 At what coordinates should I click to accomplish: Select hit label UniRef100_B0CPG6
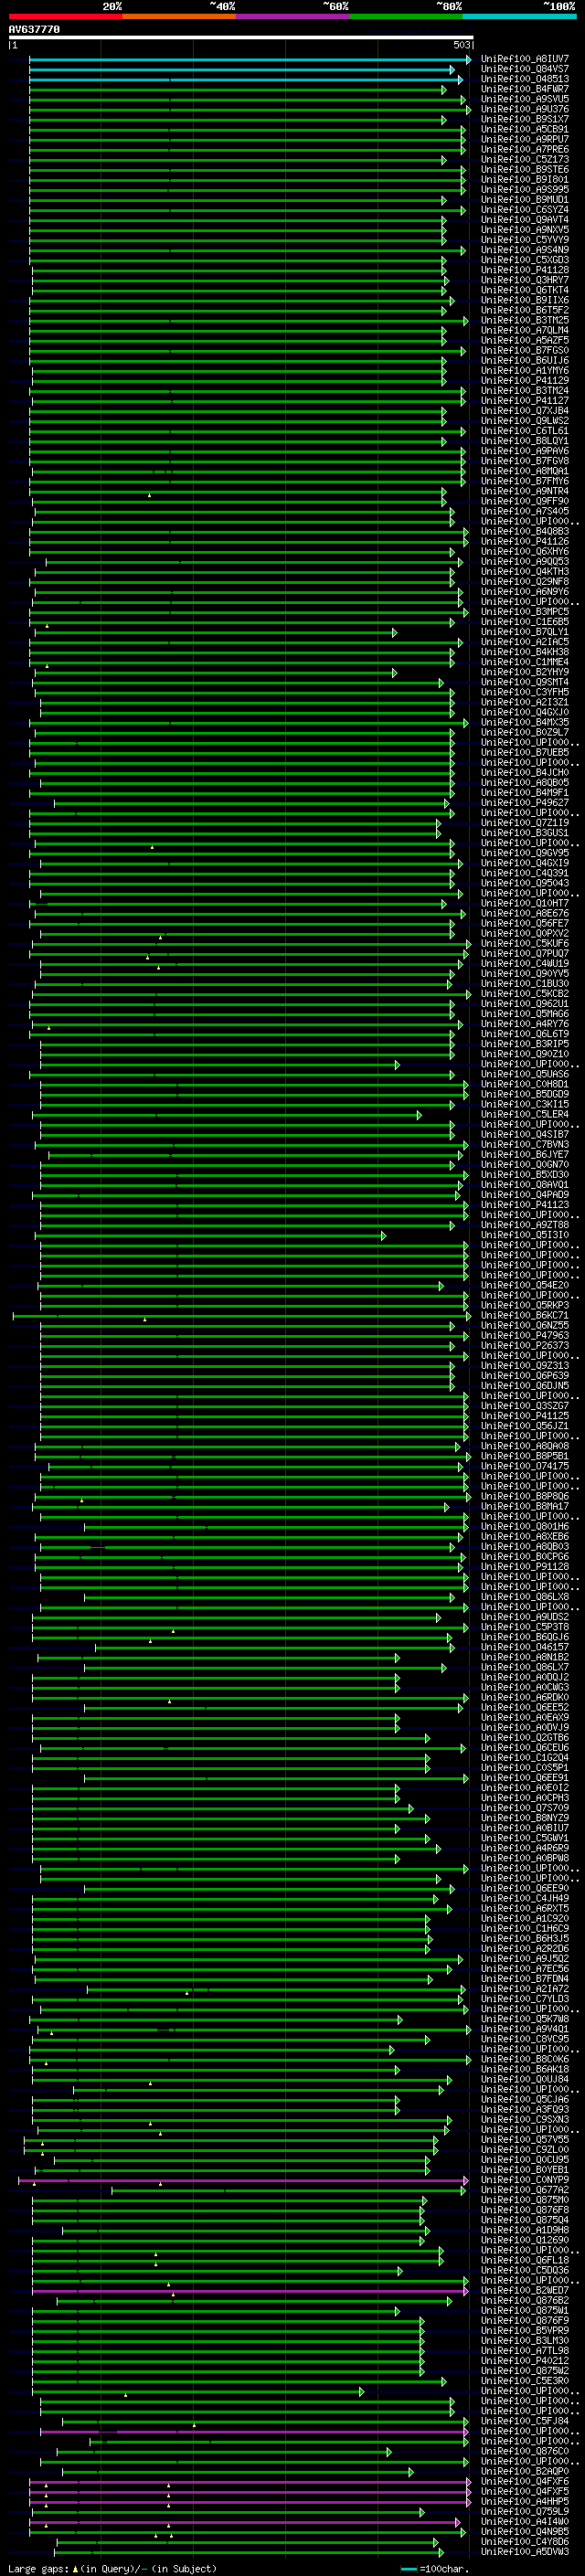[x=525, y=1556]
